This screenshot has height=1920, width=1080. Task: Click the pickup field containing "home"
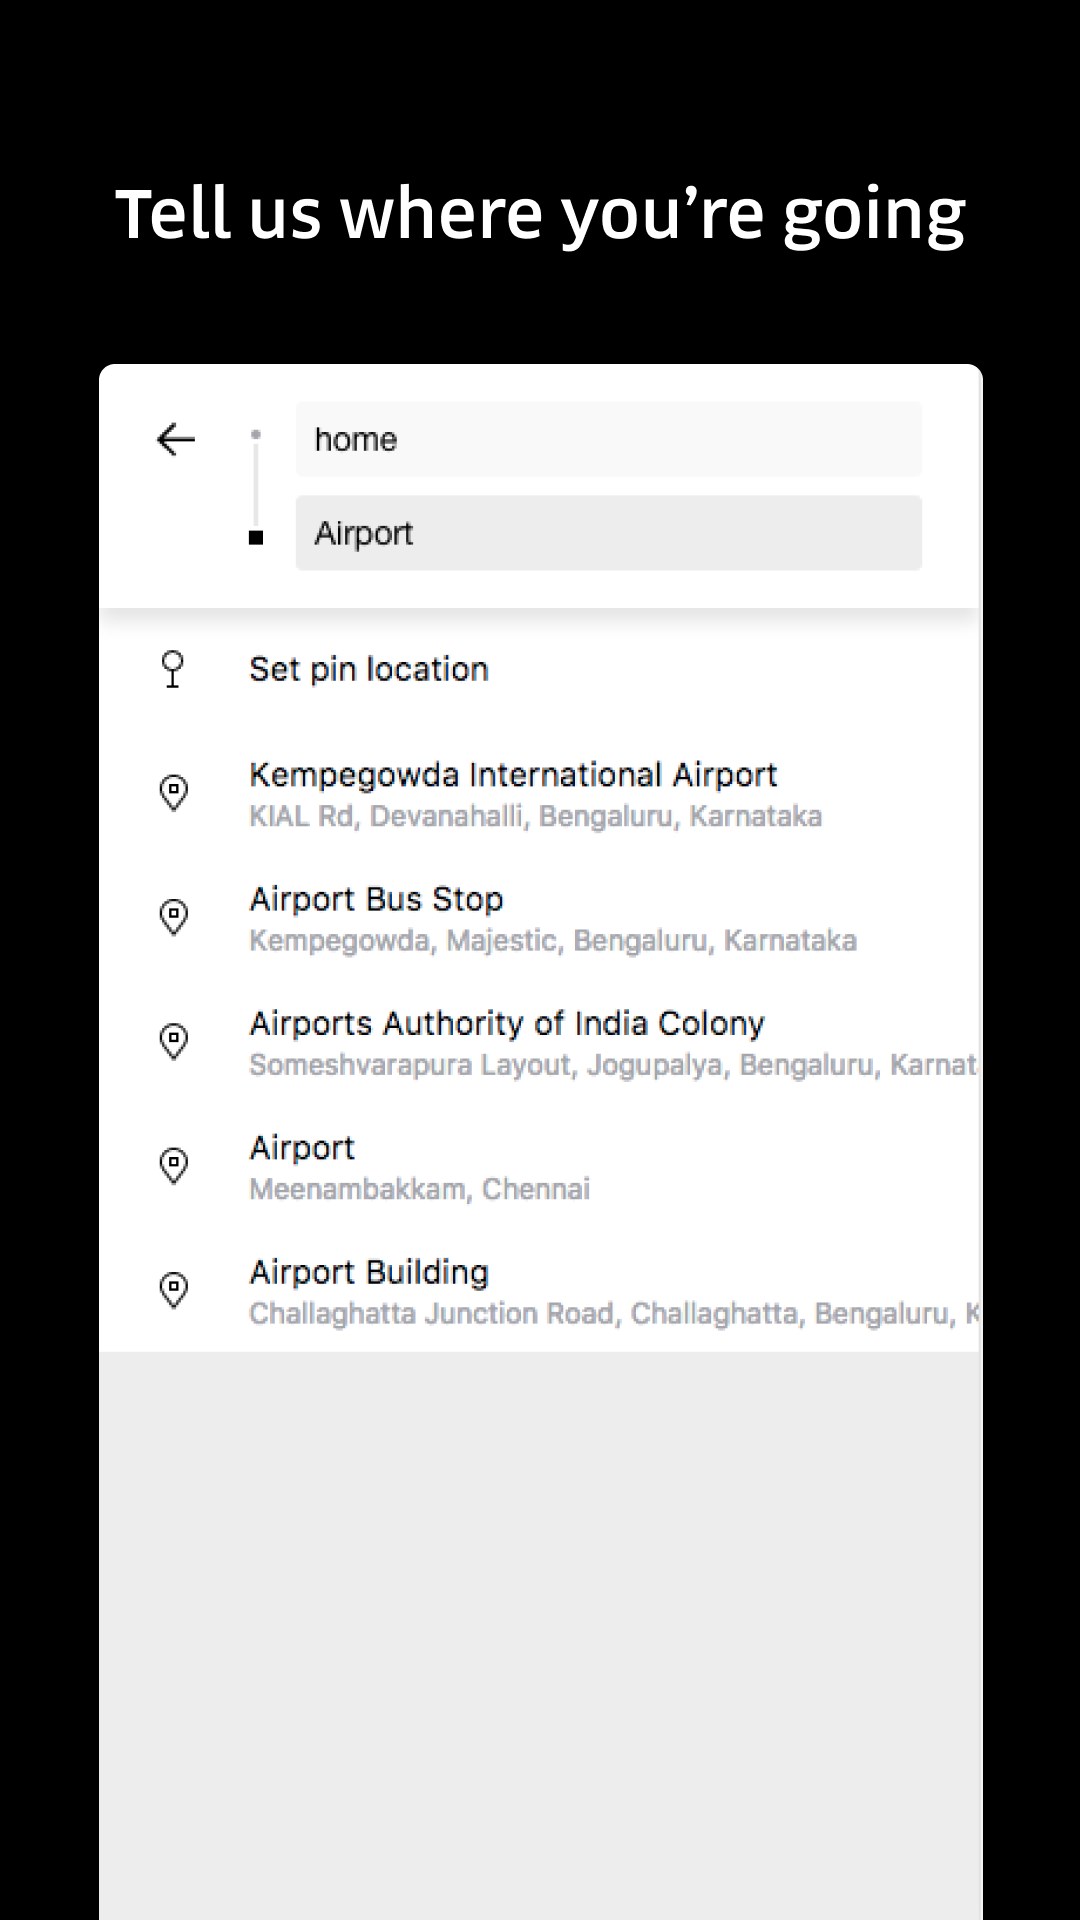tap(608, 440)
